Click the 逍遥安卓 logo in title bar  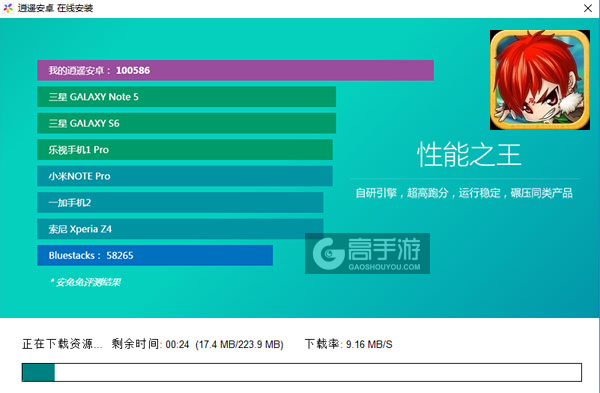8,8
